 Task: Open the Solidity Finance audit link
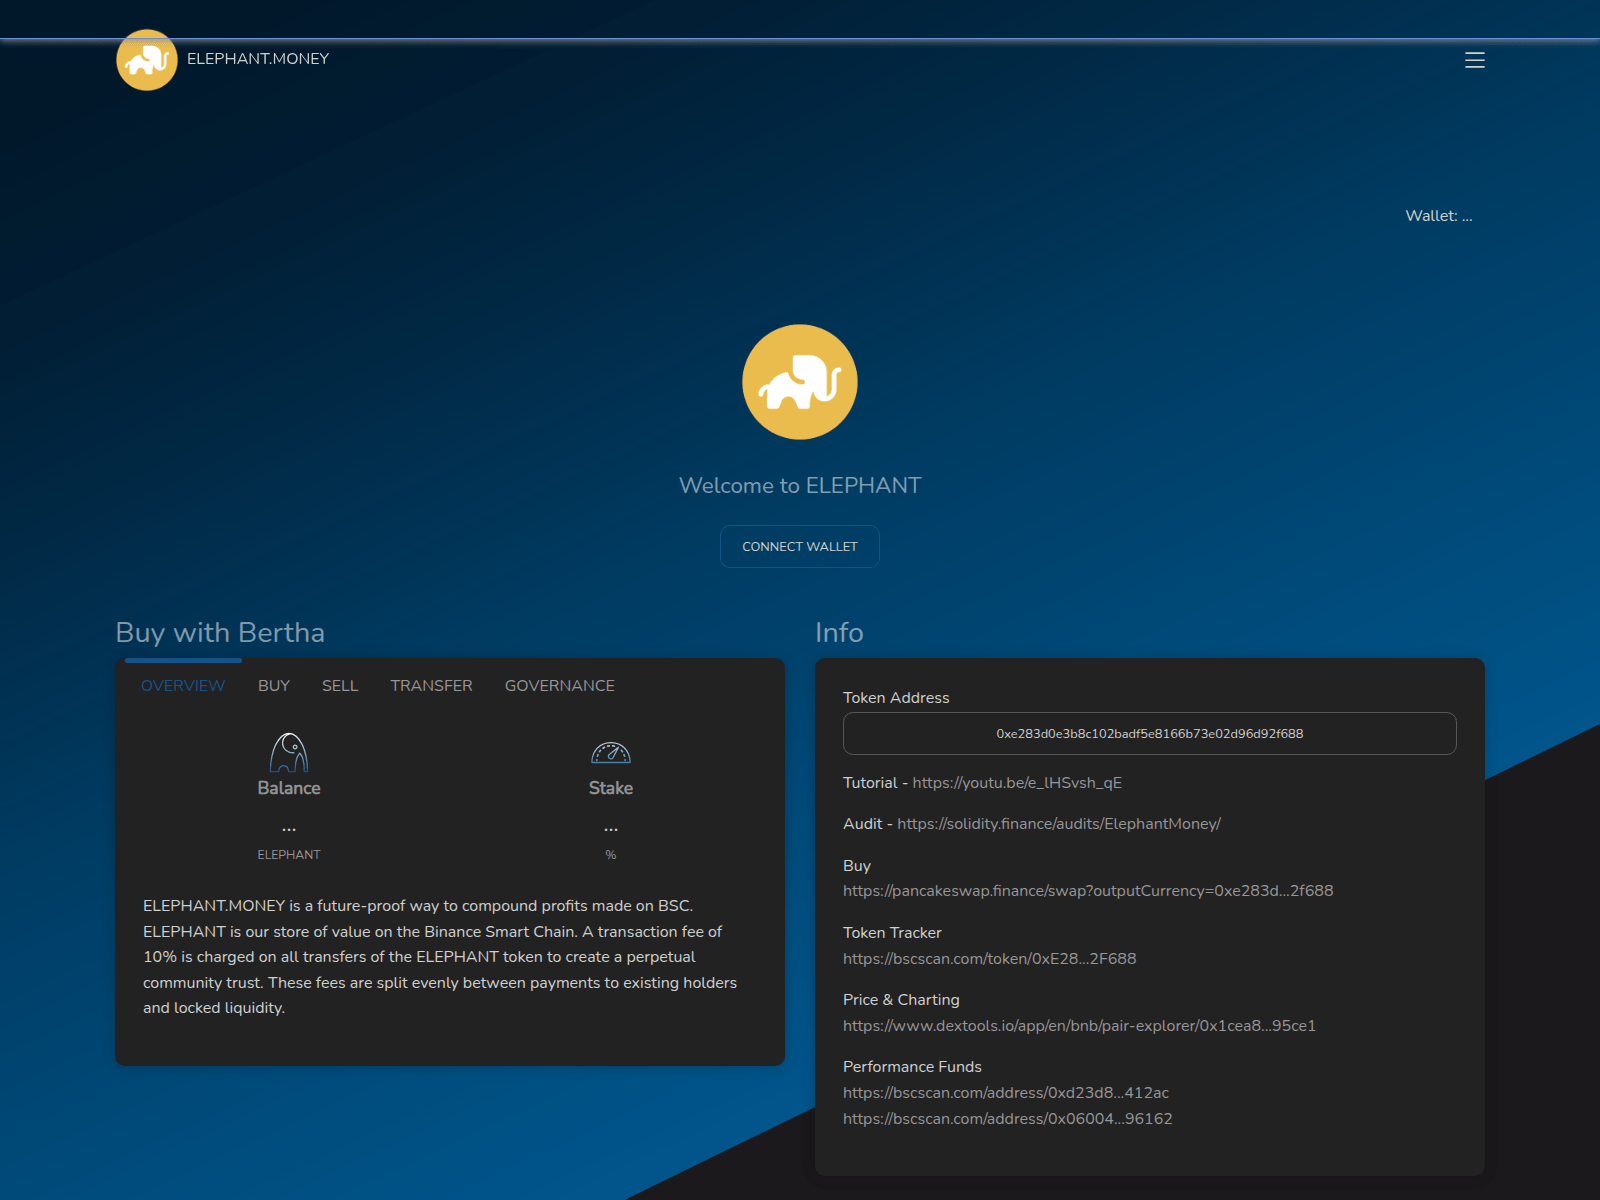[1058, 824]
